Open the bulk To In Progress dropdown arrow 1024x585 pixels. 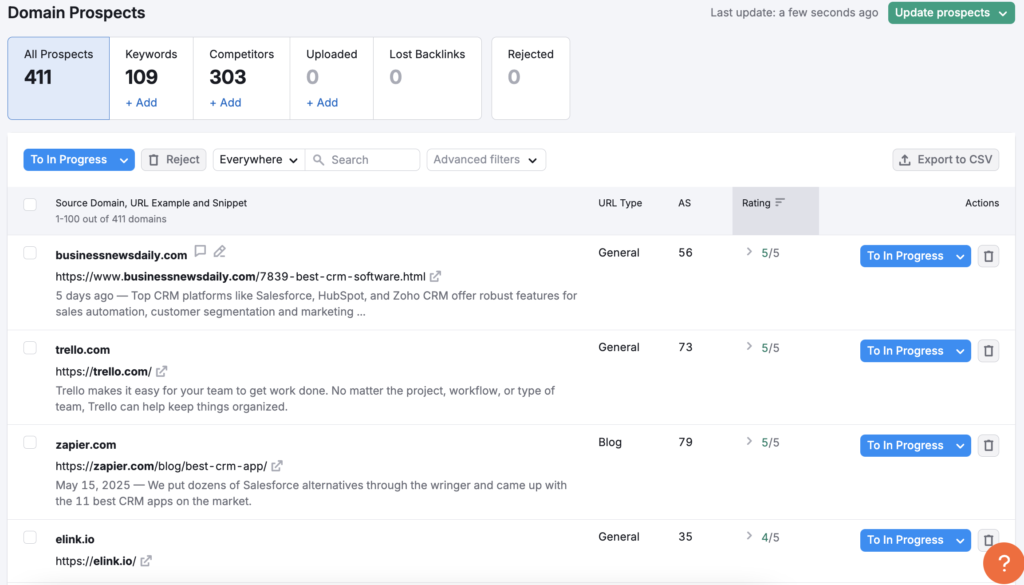click(123, 160)
